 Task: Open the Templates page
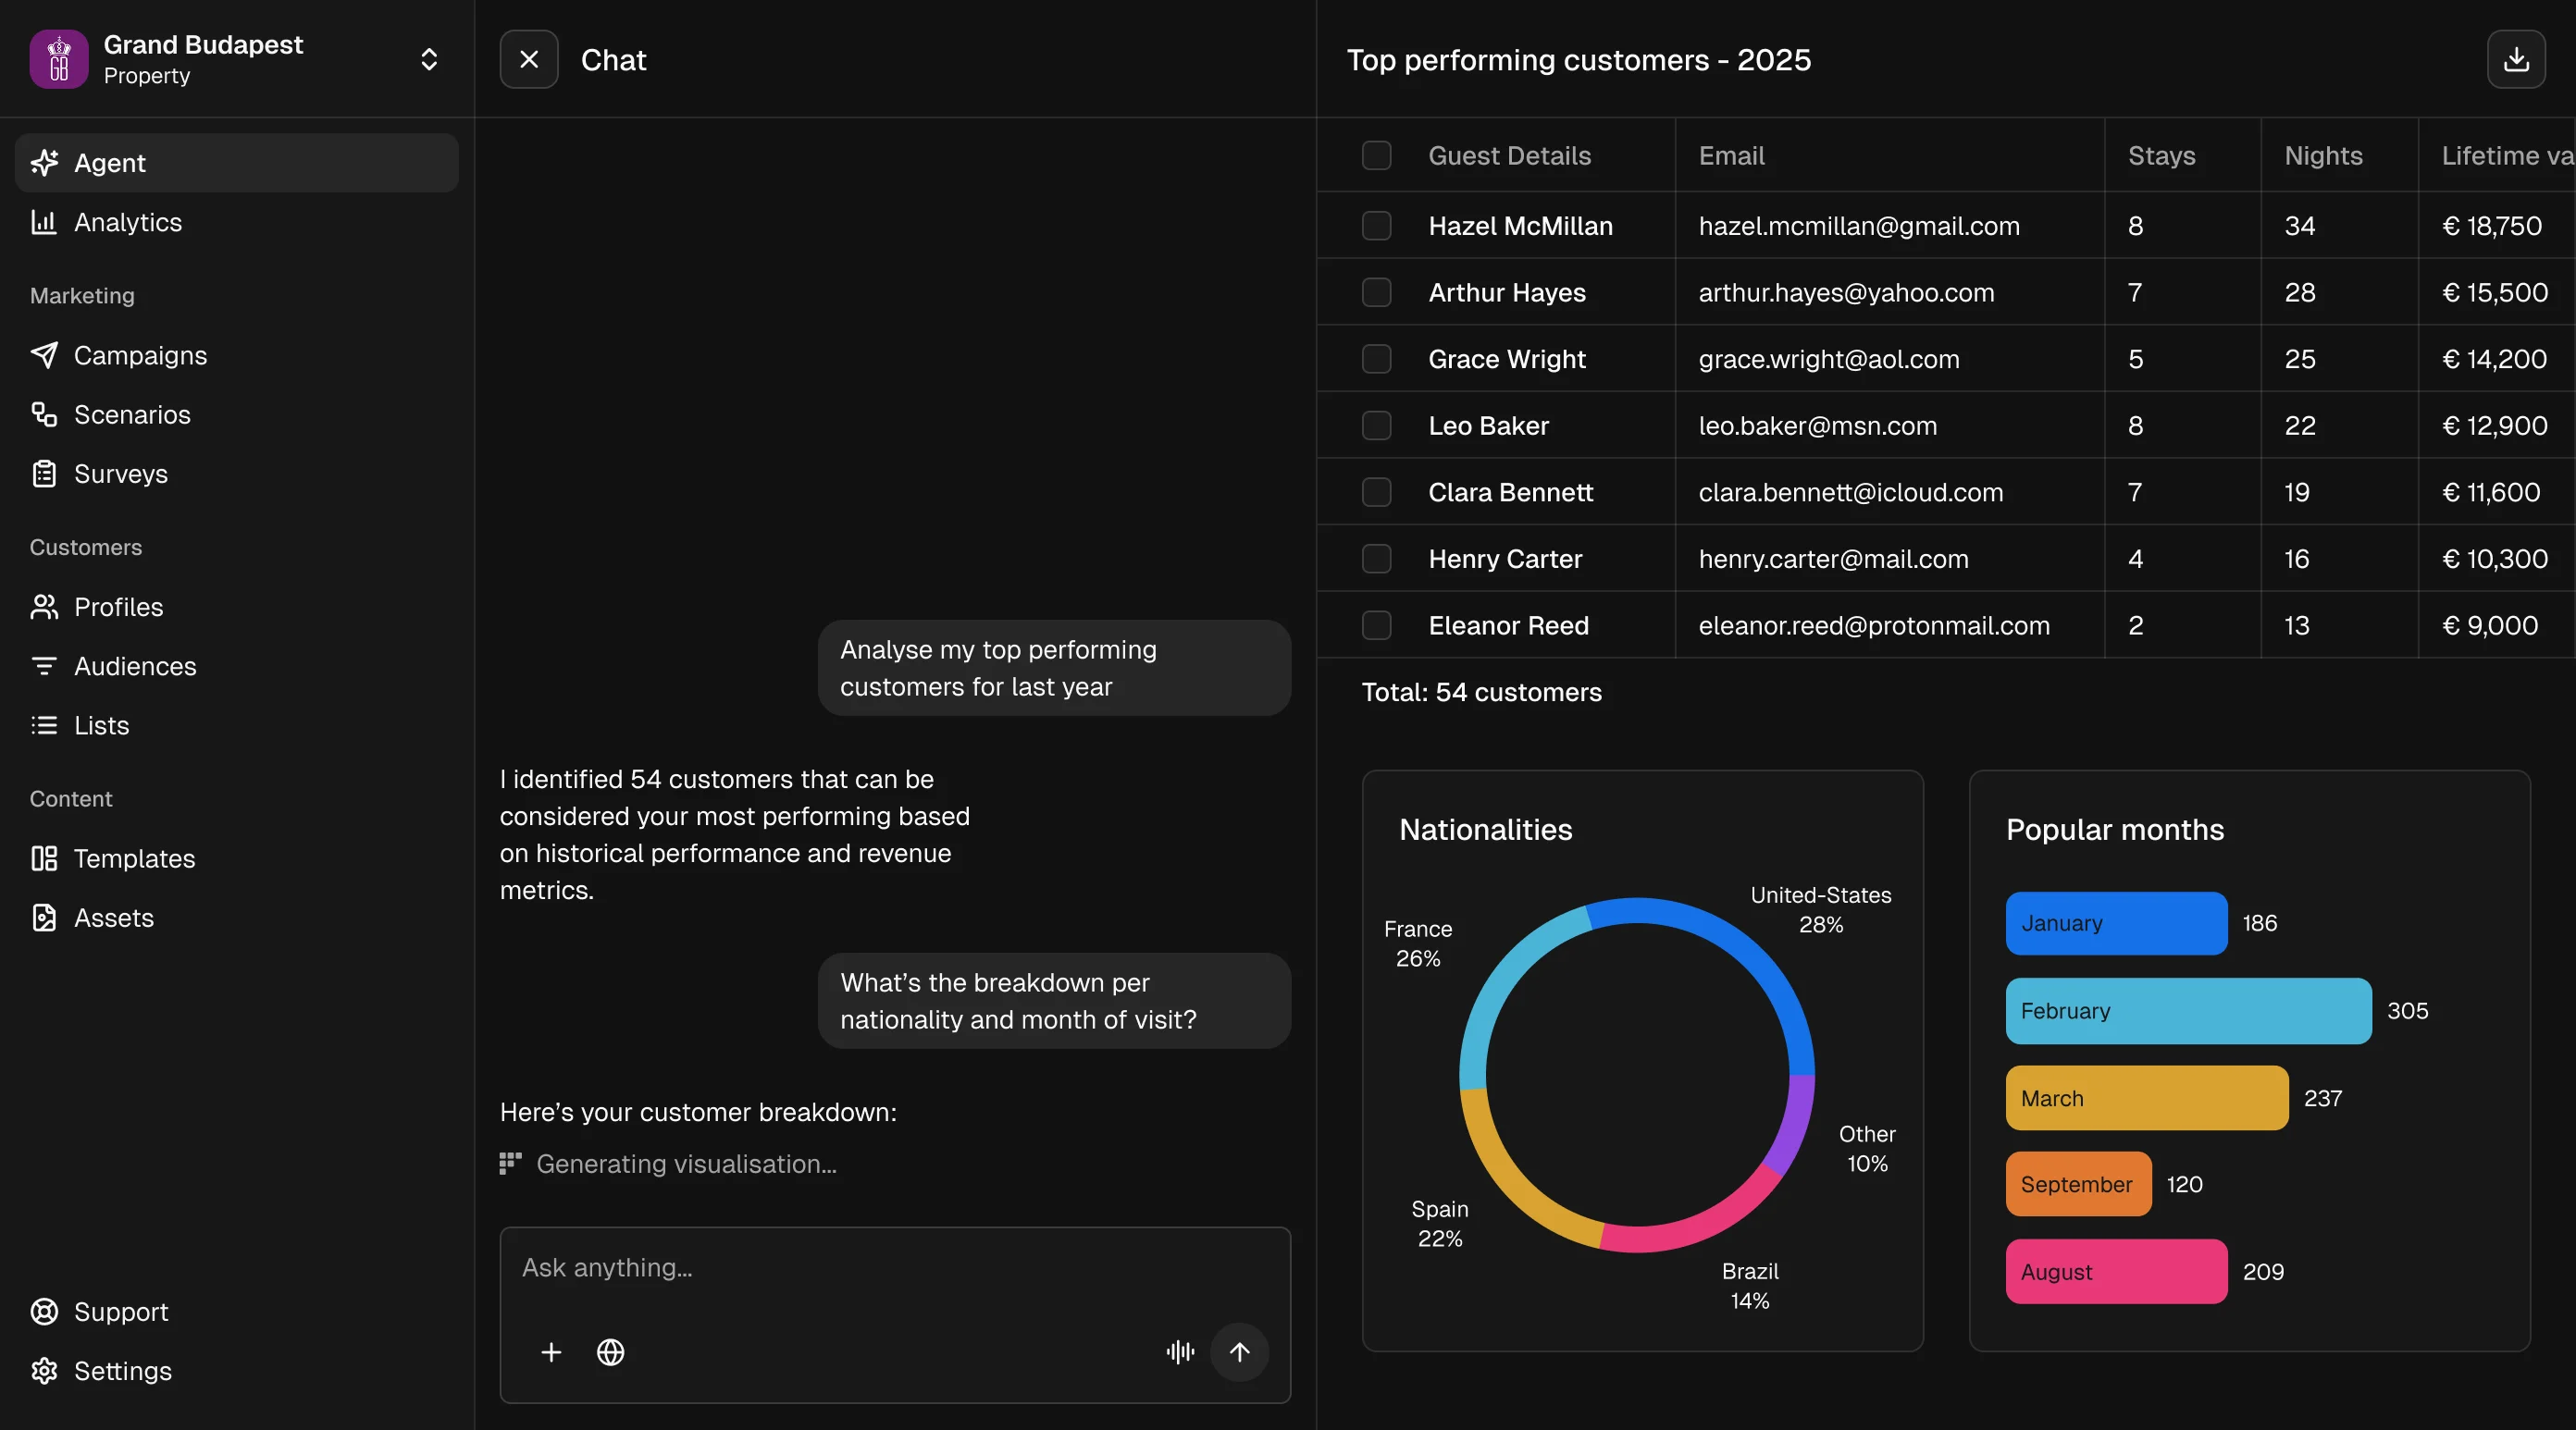[x=236, y=858]
